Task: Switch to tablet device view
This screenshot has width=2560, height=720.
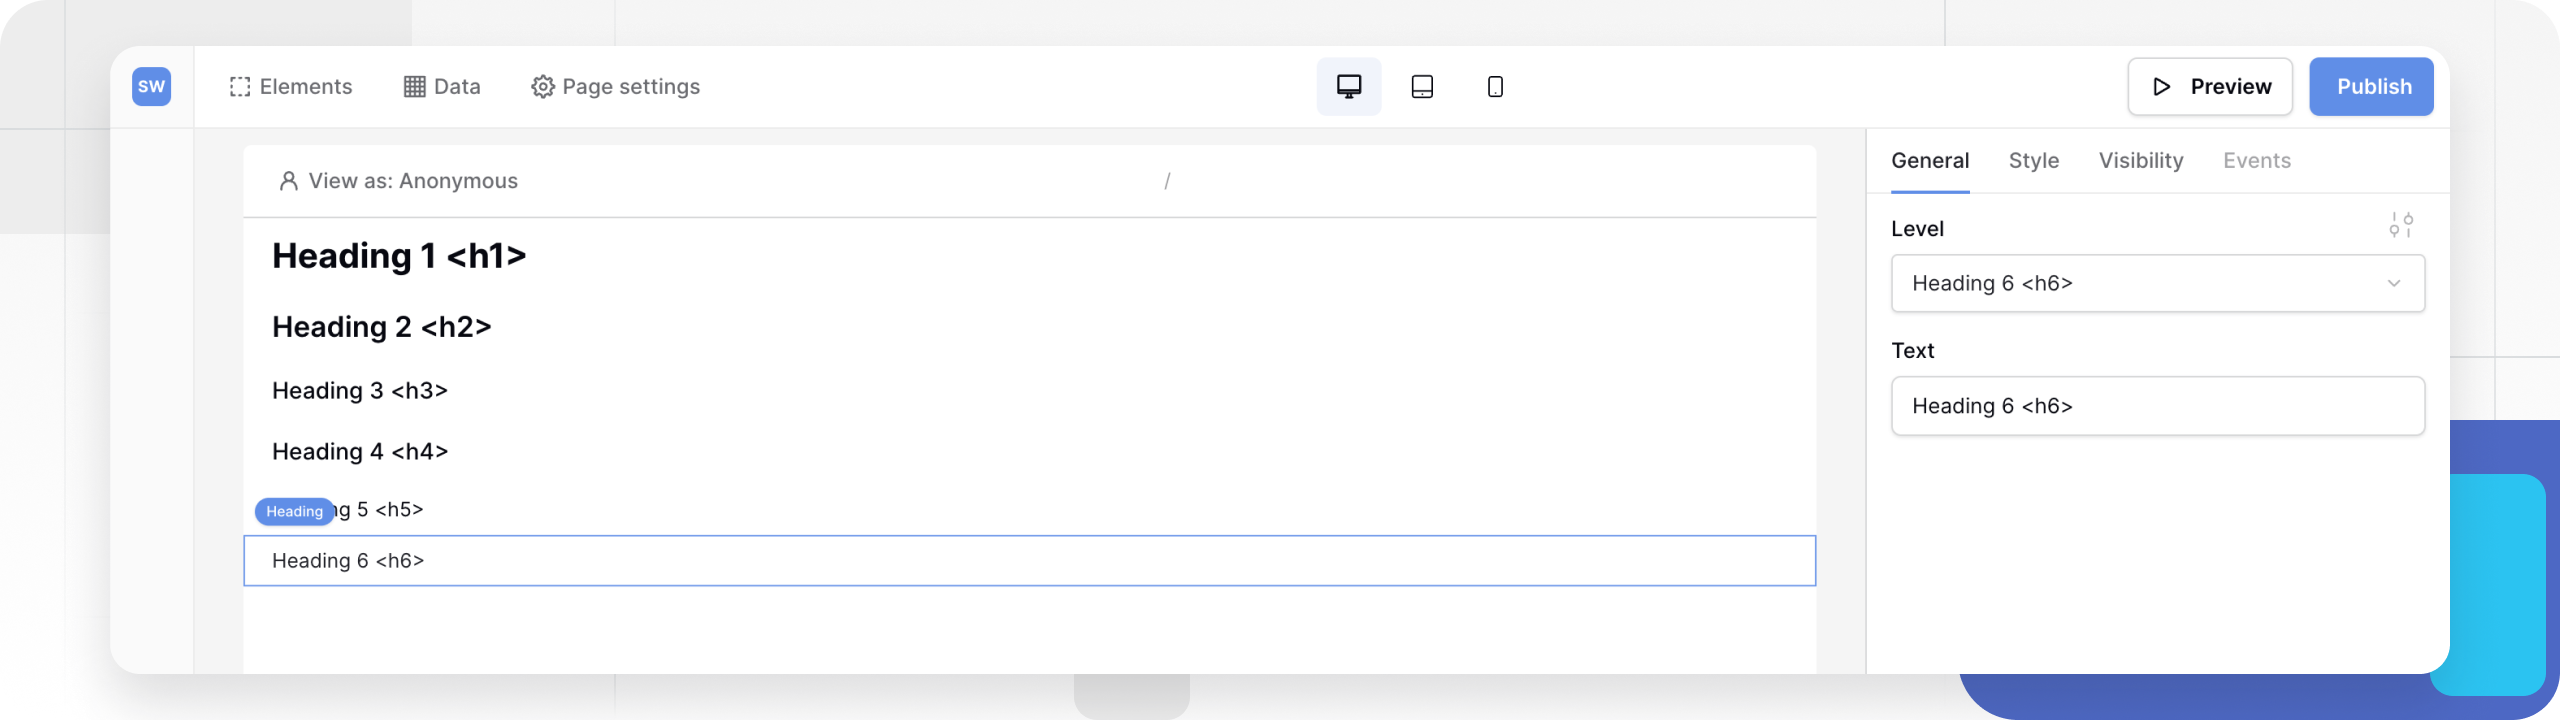Action: click(1422, 87)
